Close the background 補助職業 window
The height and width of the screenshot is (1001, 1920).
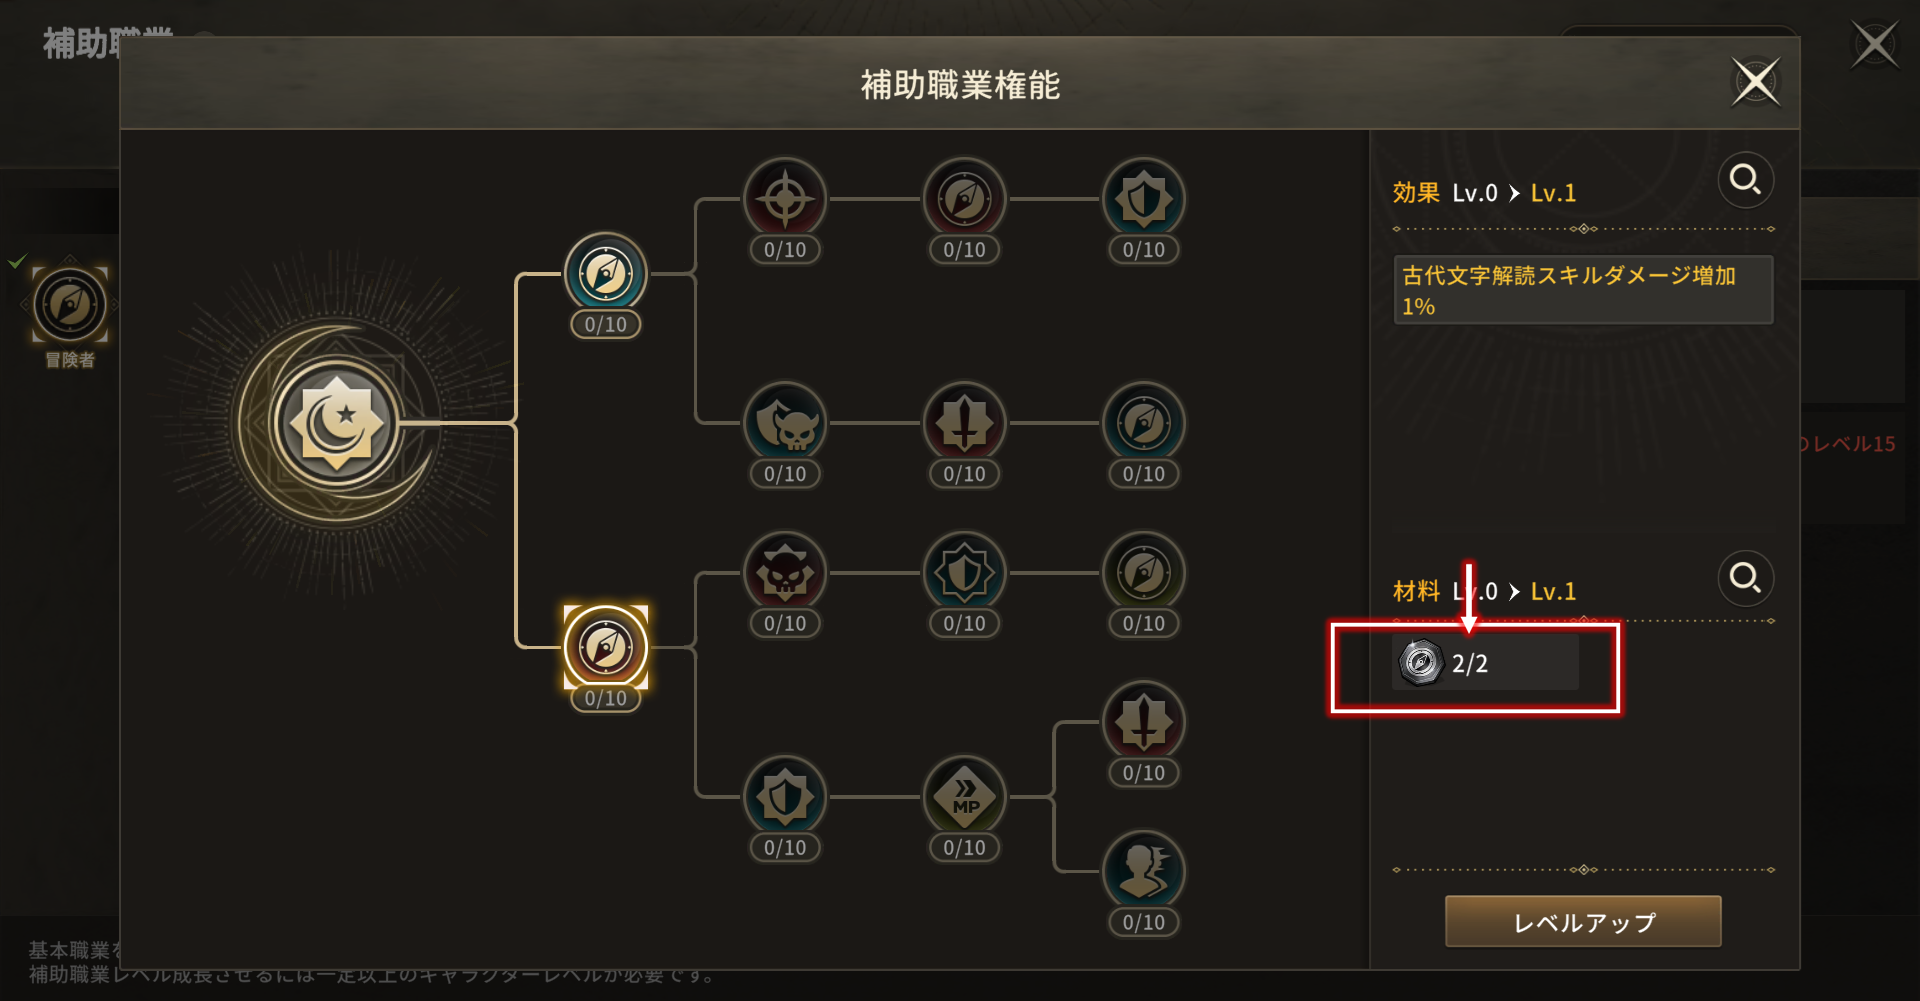tap(1873, 45)
